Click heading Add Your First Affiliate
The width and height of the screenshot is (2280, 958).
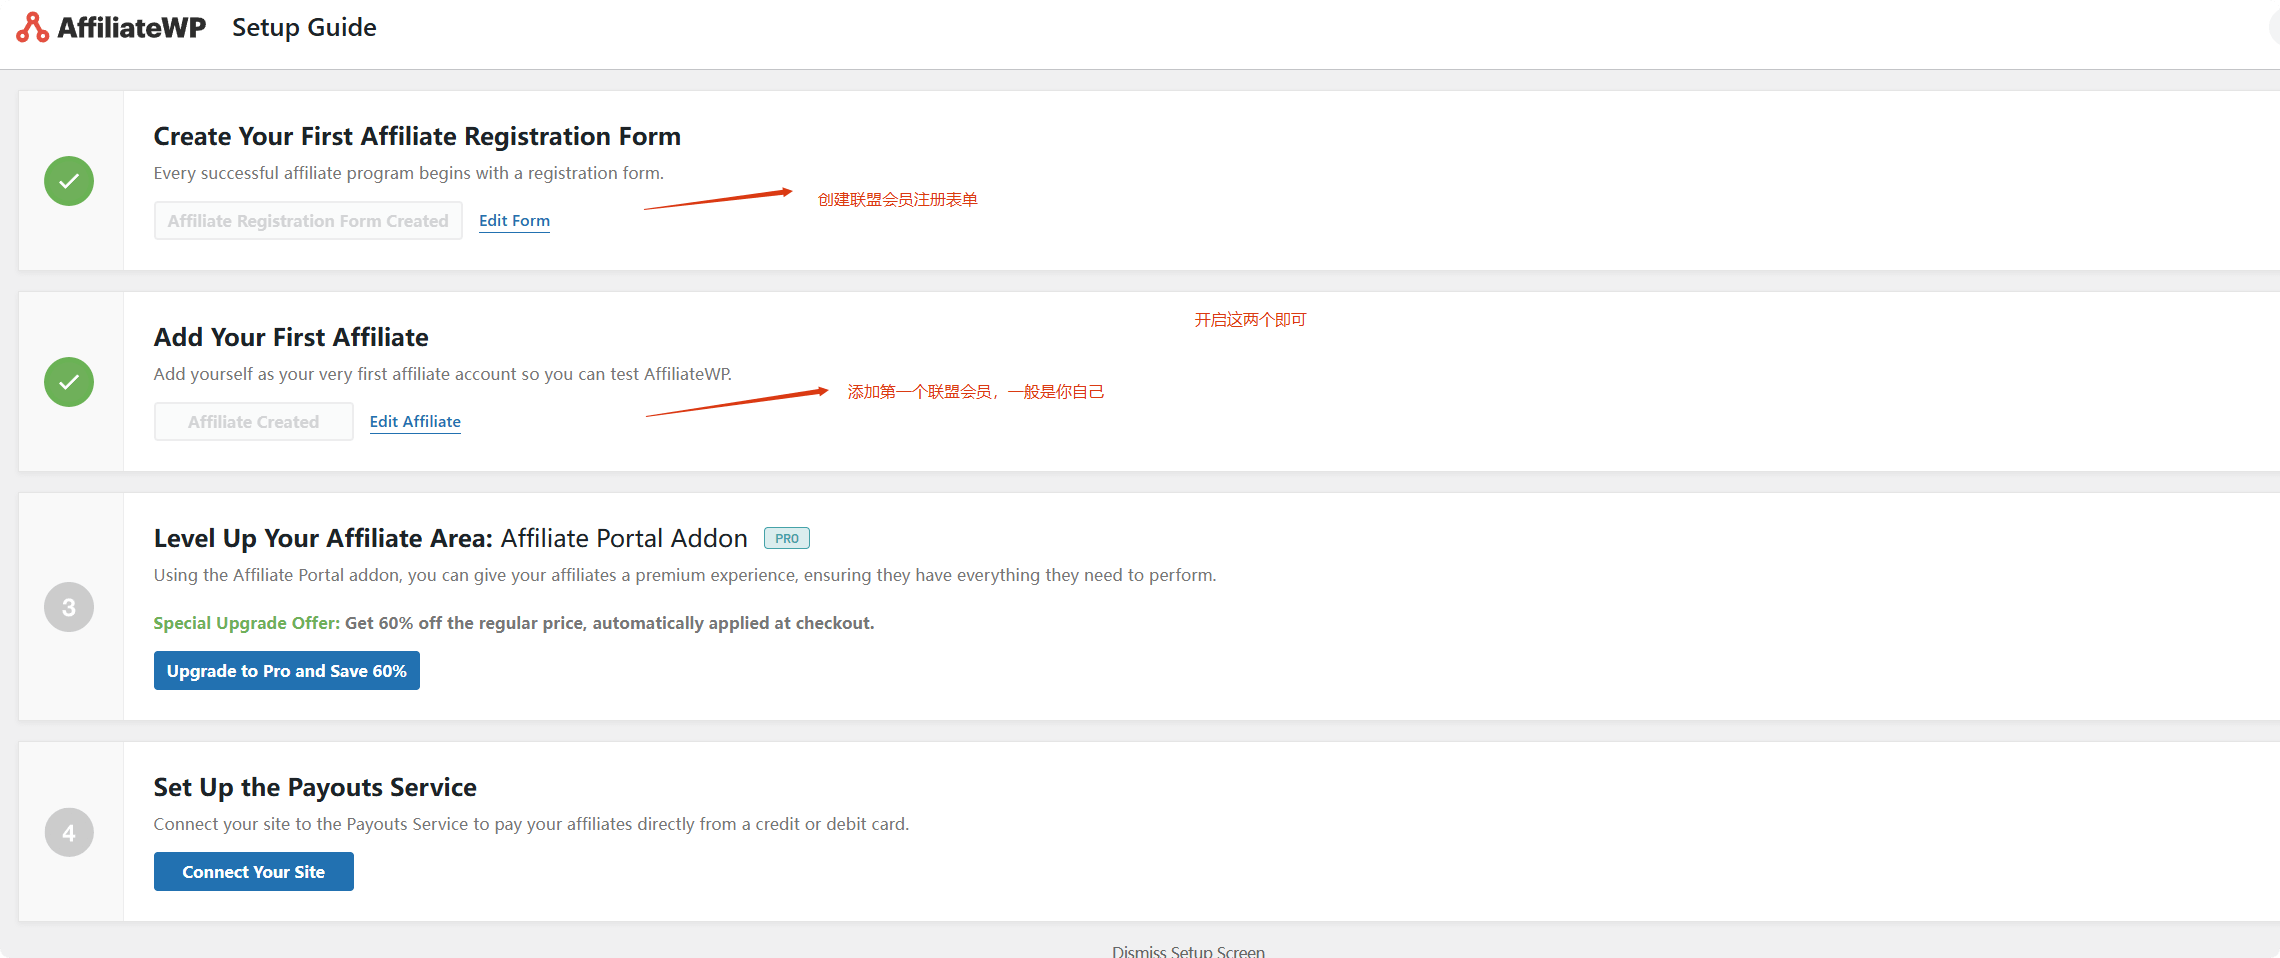coord(291,337)
